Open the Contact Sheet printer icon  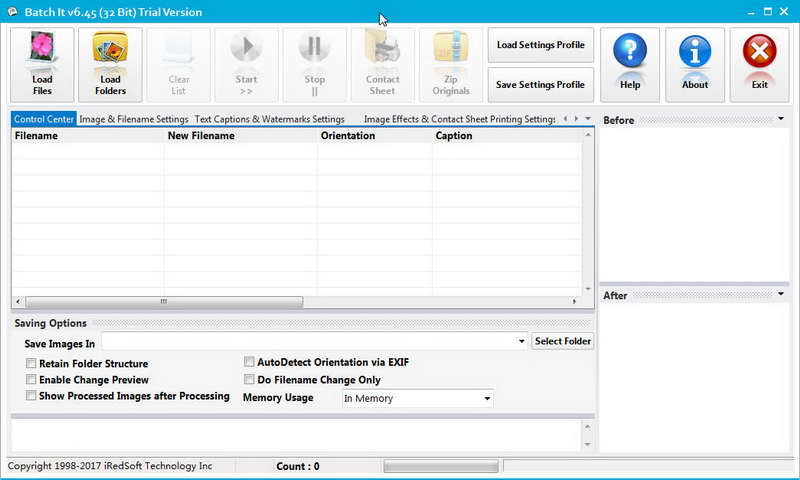pos(383,49)
